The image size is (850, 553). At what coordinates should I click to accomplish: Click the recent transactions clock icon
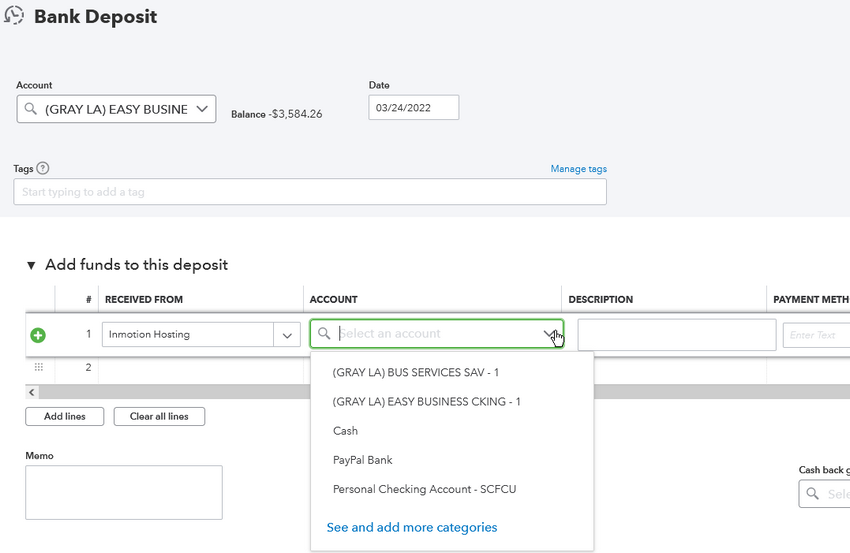(14, 16)
